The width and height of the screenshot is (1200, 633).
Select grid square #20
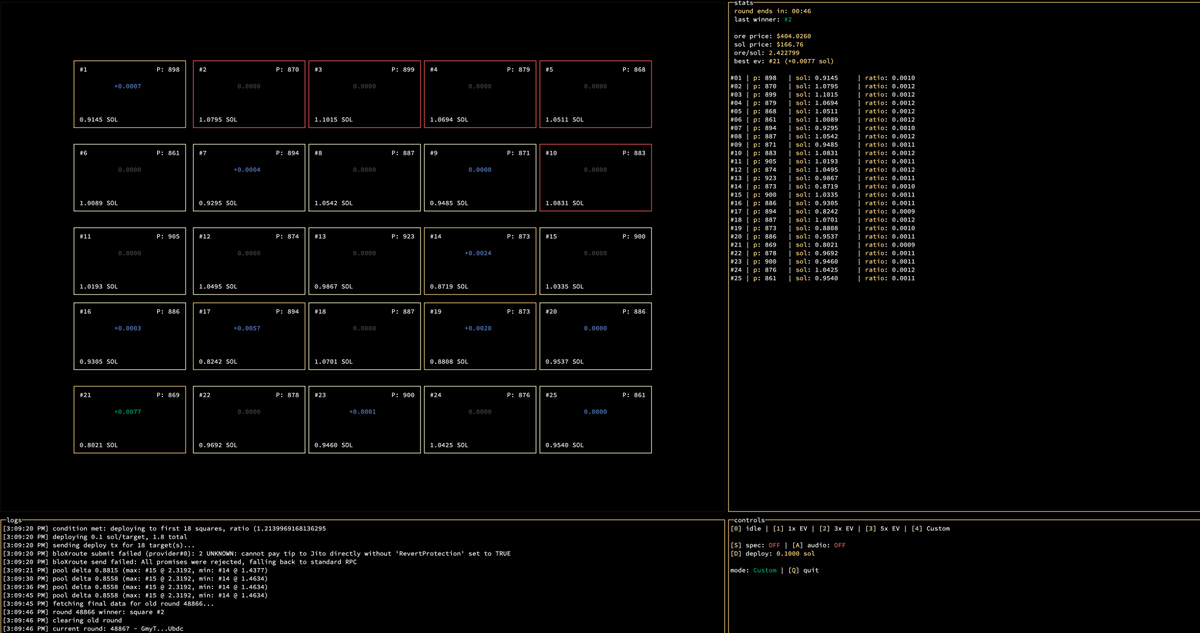point(596,336)
